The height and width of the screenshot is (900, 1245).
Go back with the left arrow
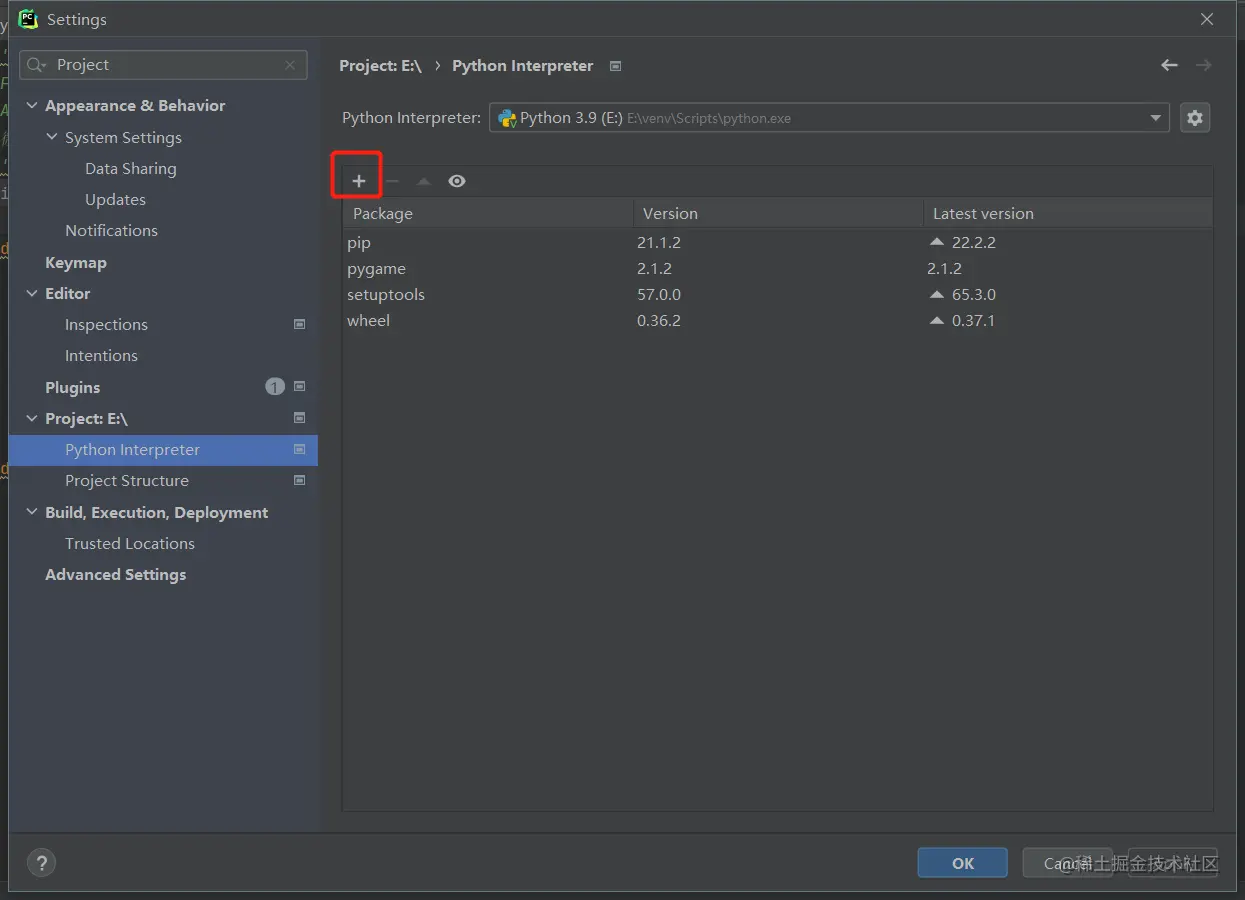(x=1169, y=65)
